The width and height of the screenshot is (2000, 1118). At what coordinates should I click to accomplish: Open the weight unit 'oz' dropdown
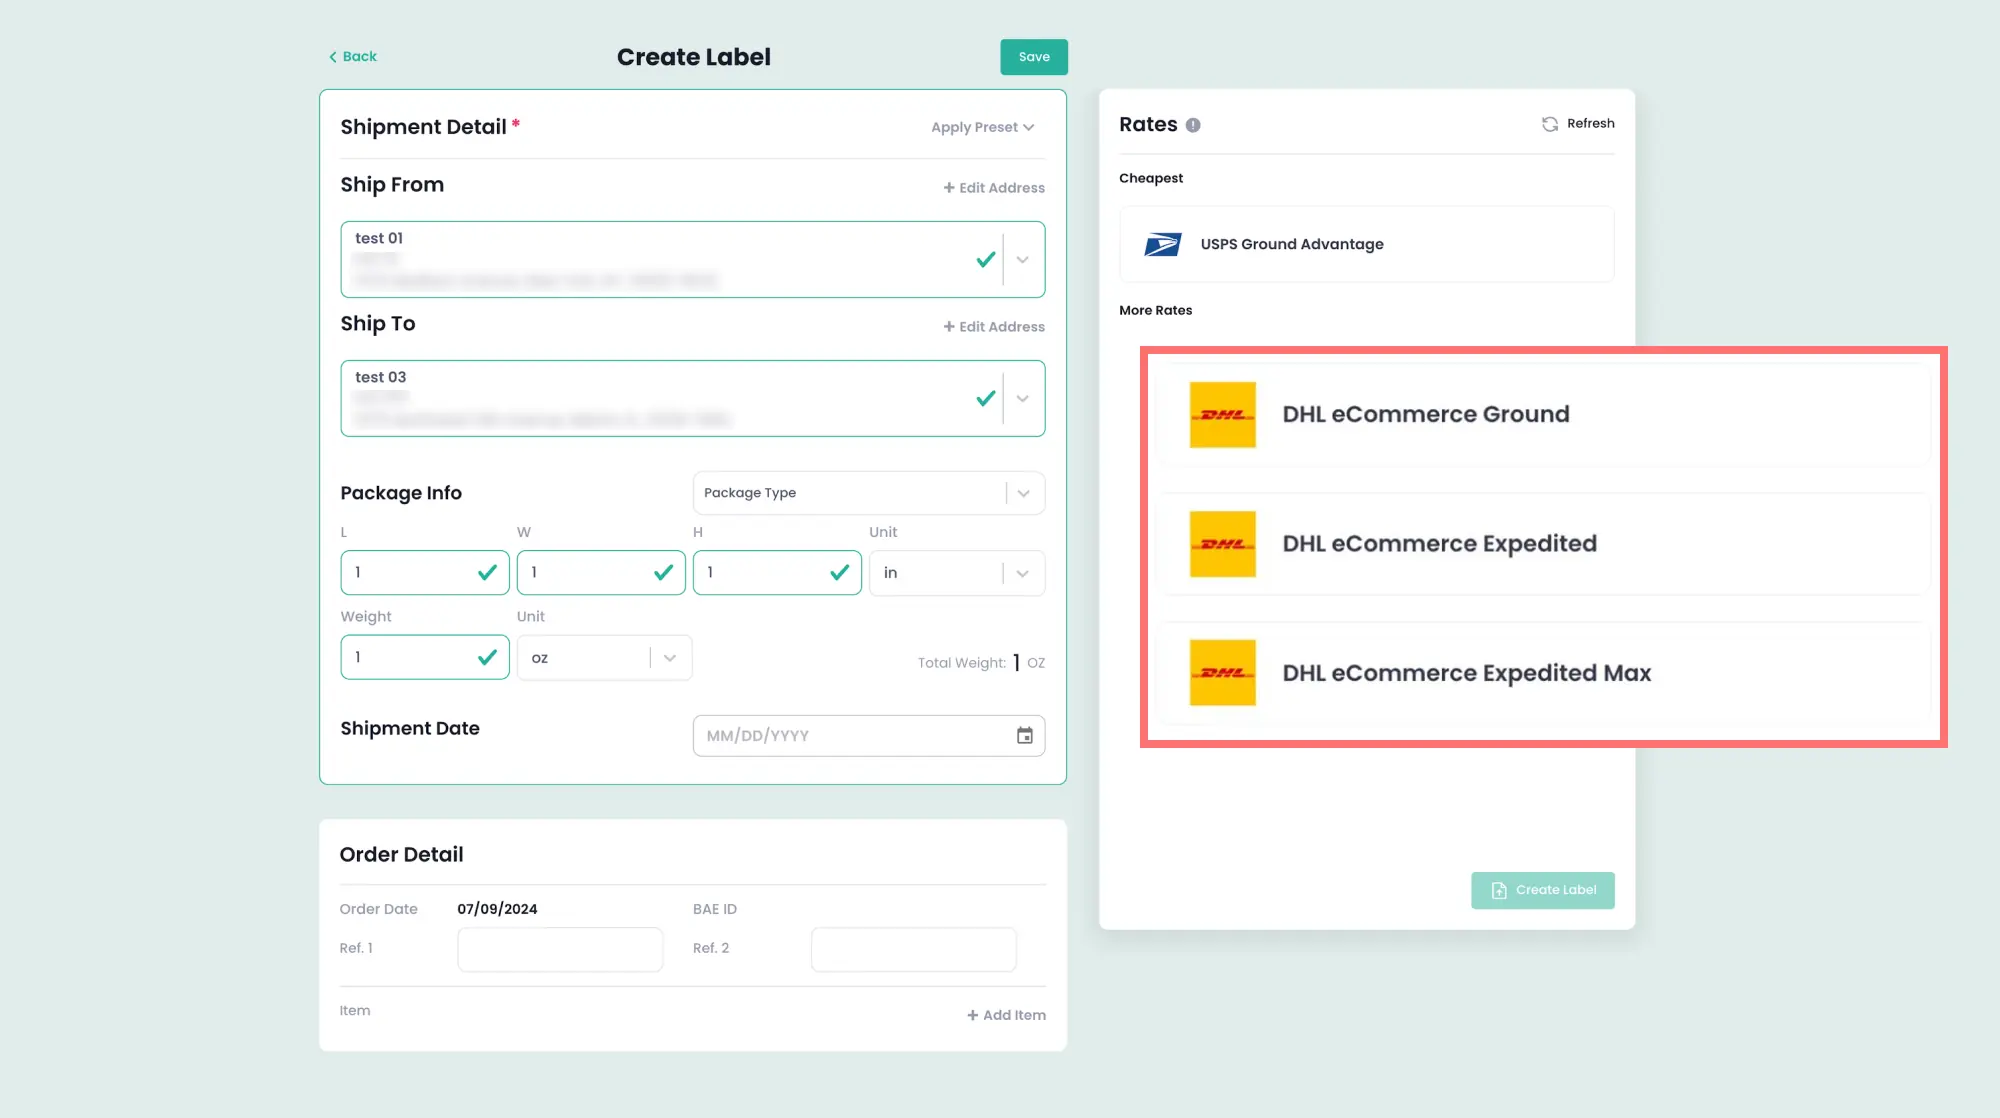pyautogui.click(x=604, y=658)
